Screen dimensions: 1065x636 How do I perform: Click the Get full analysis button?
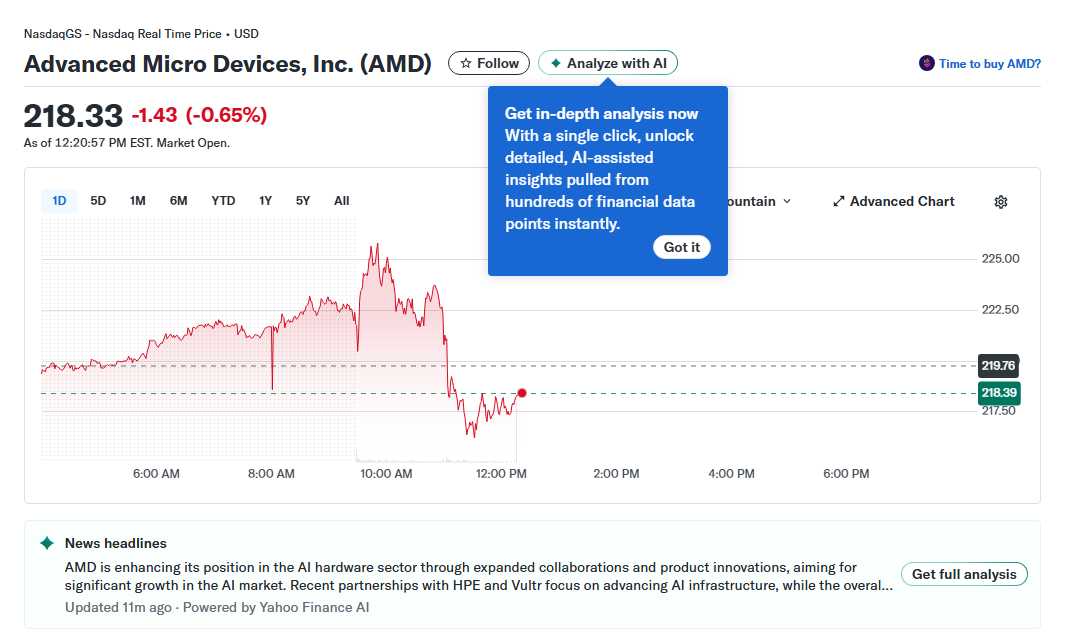tap(963, 574)
